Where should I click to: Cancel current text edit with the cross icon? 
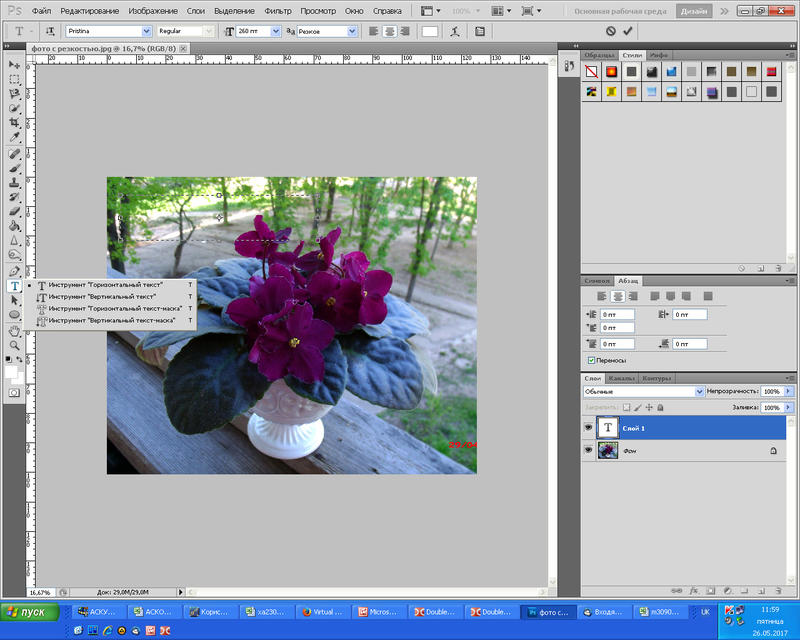[x=609, y=32]
